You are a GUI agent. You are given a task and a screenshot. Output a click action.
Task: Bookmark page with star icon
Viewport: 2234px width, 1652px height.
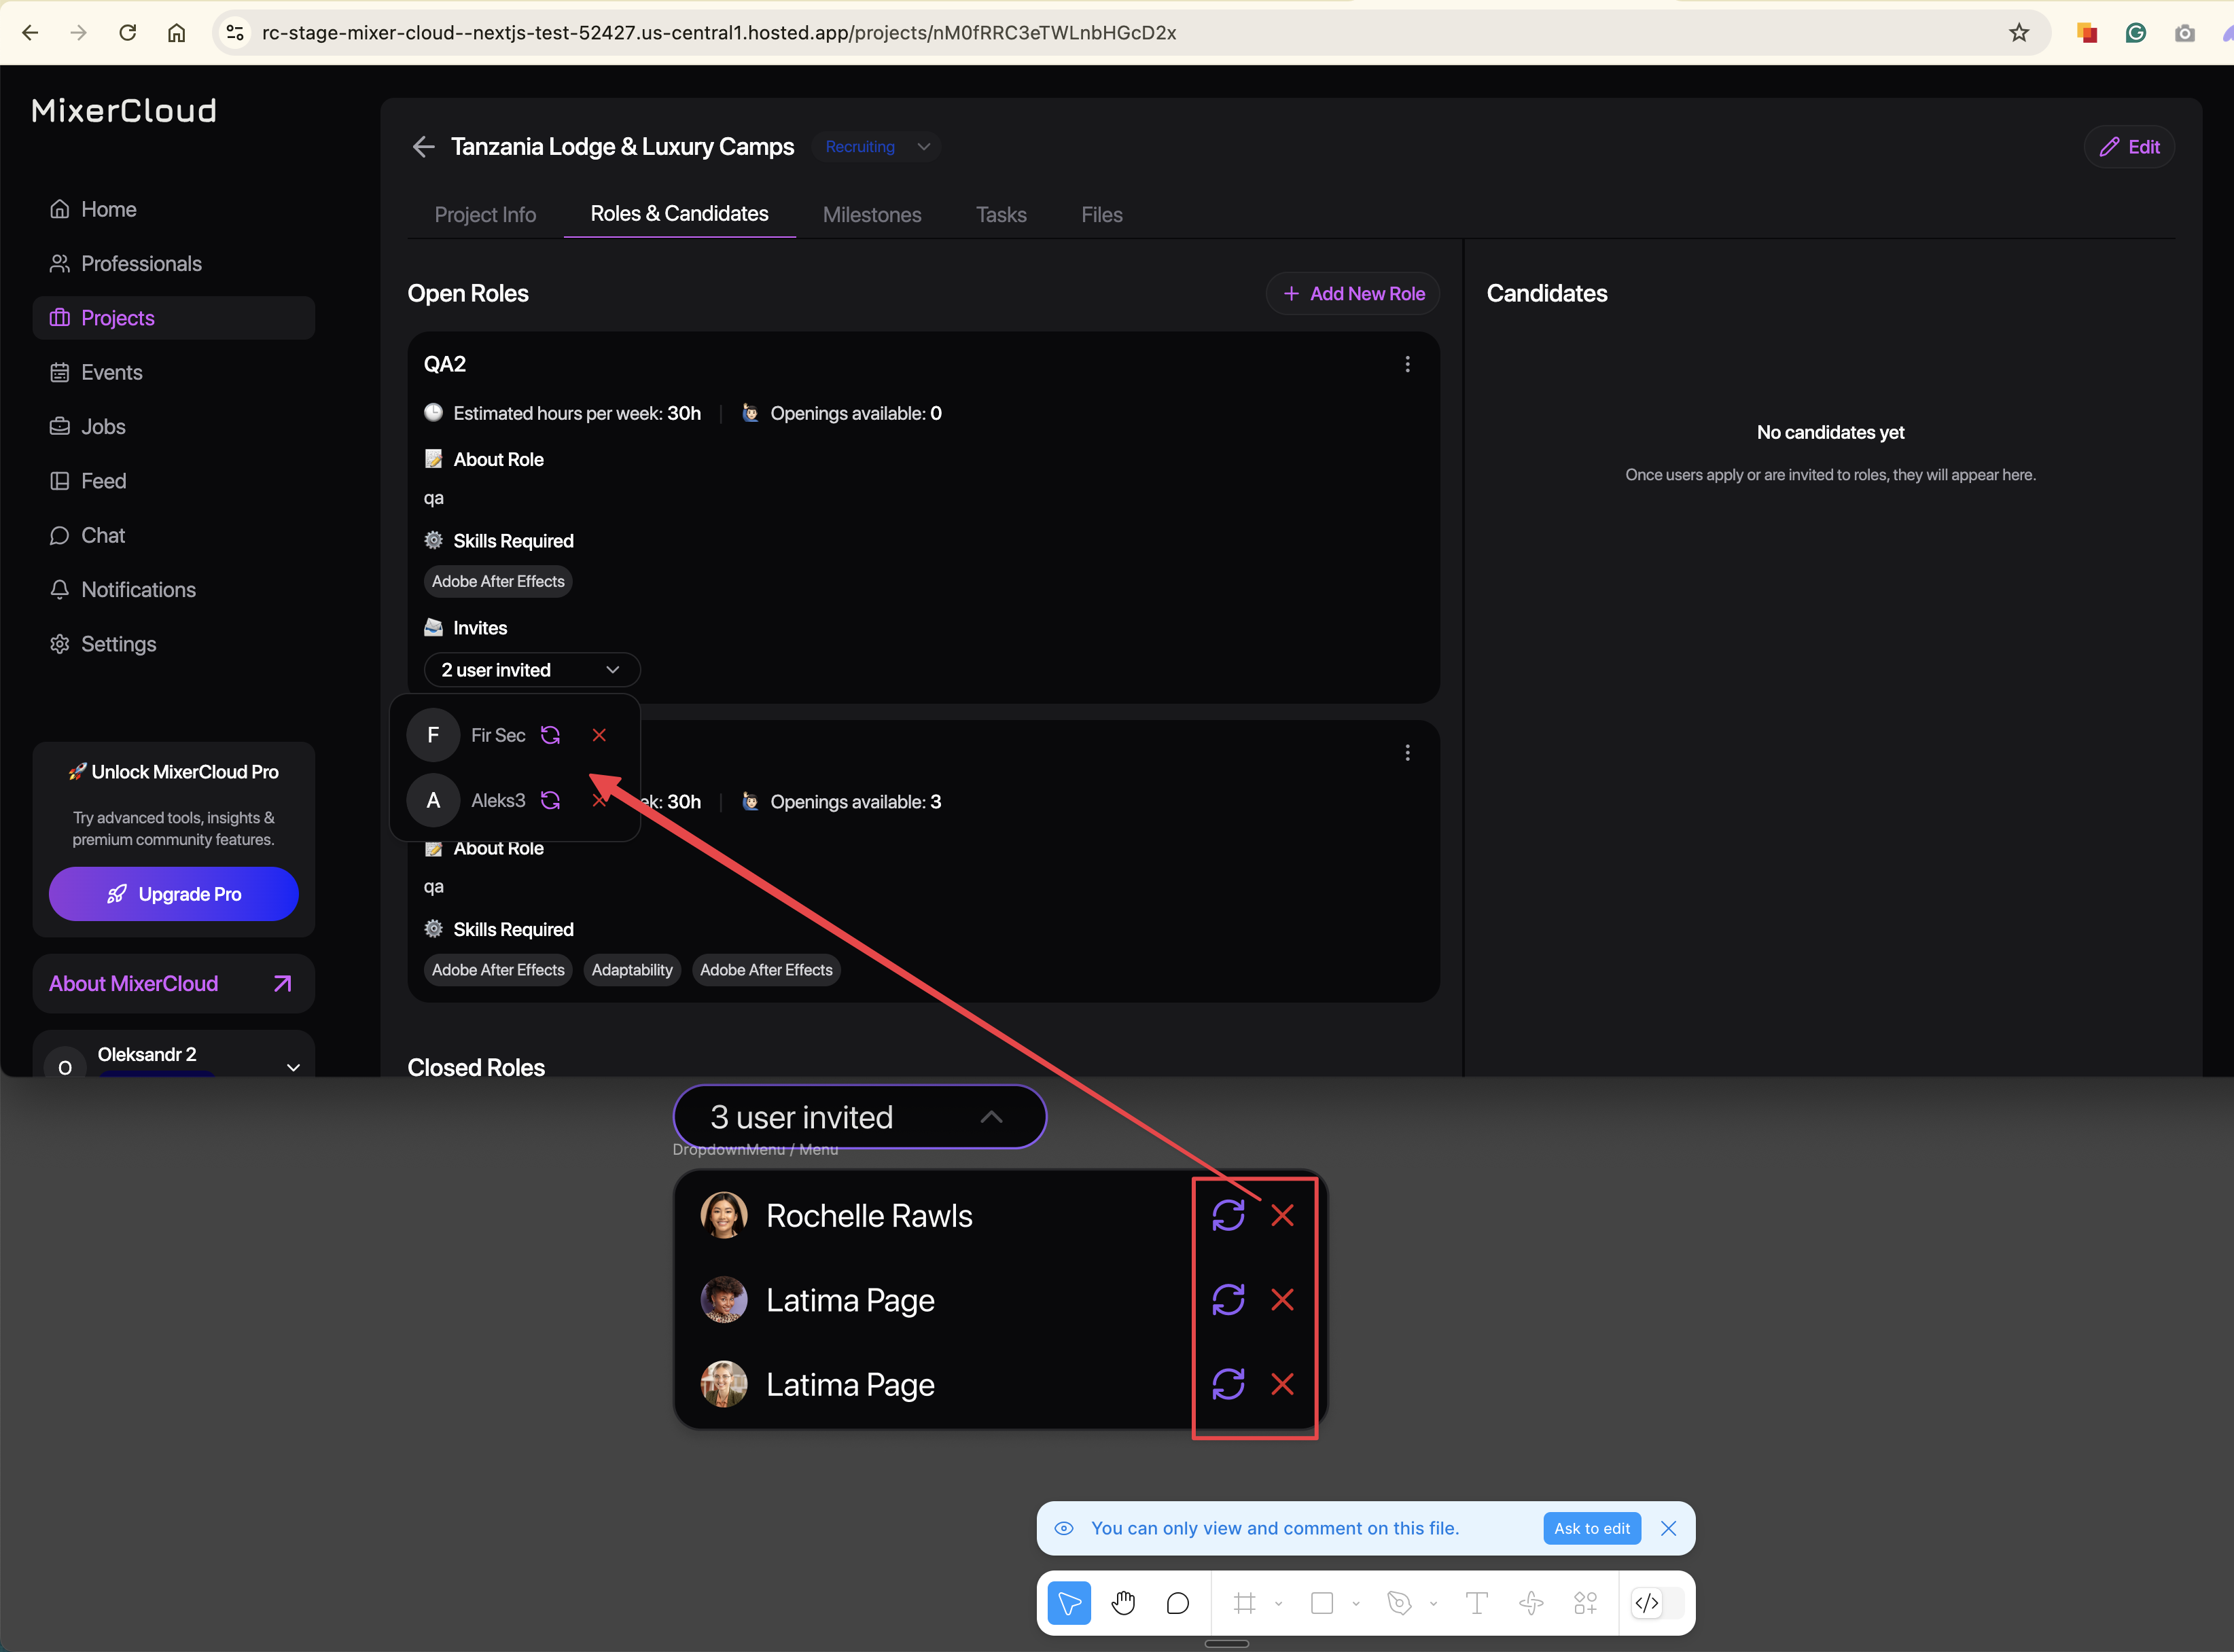click(x=2019, y=33)
